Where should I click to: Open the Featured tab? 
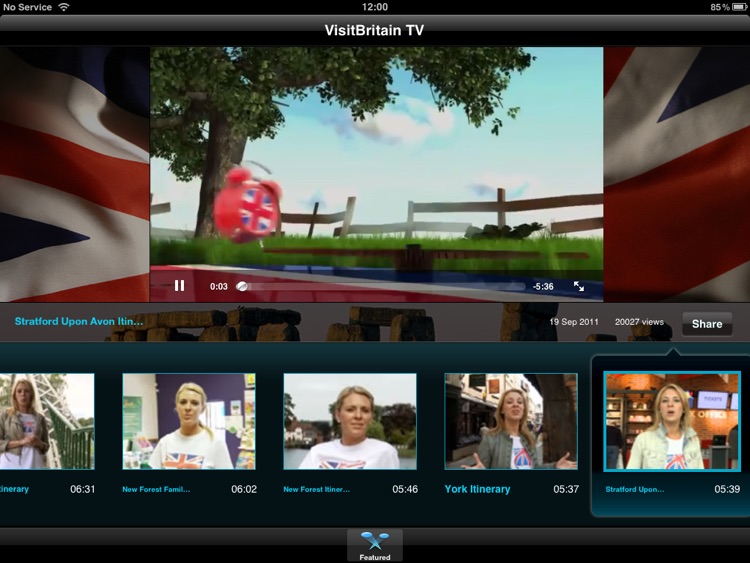click(x=375, y=545)
